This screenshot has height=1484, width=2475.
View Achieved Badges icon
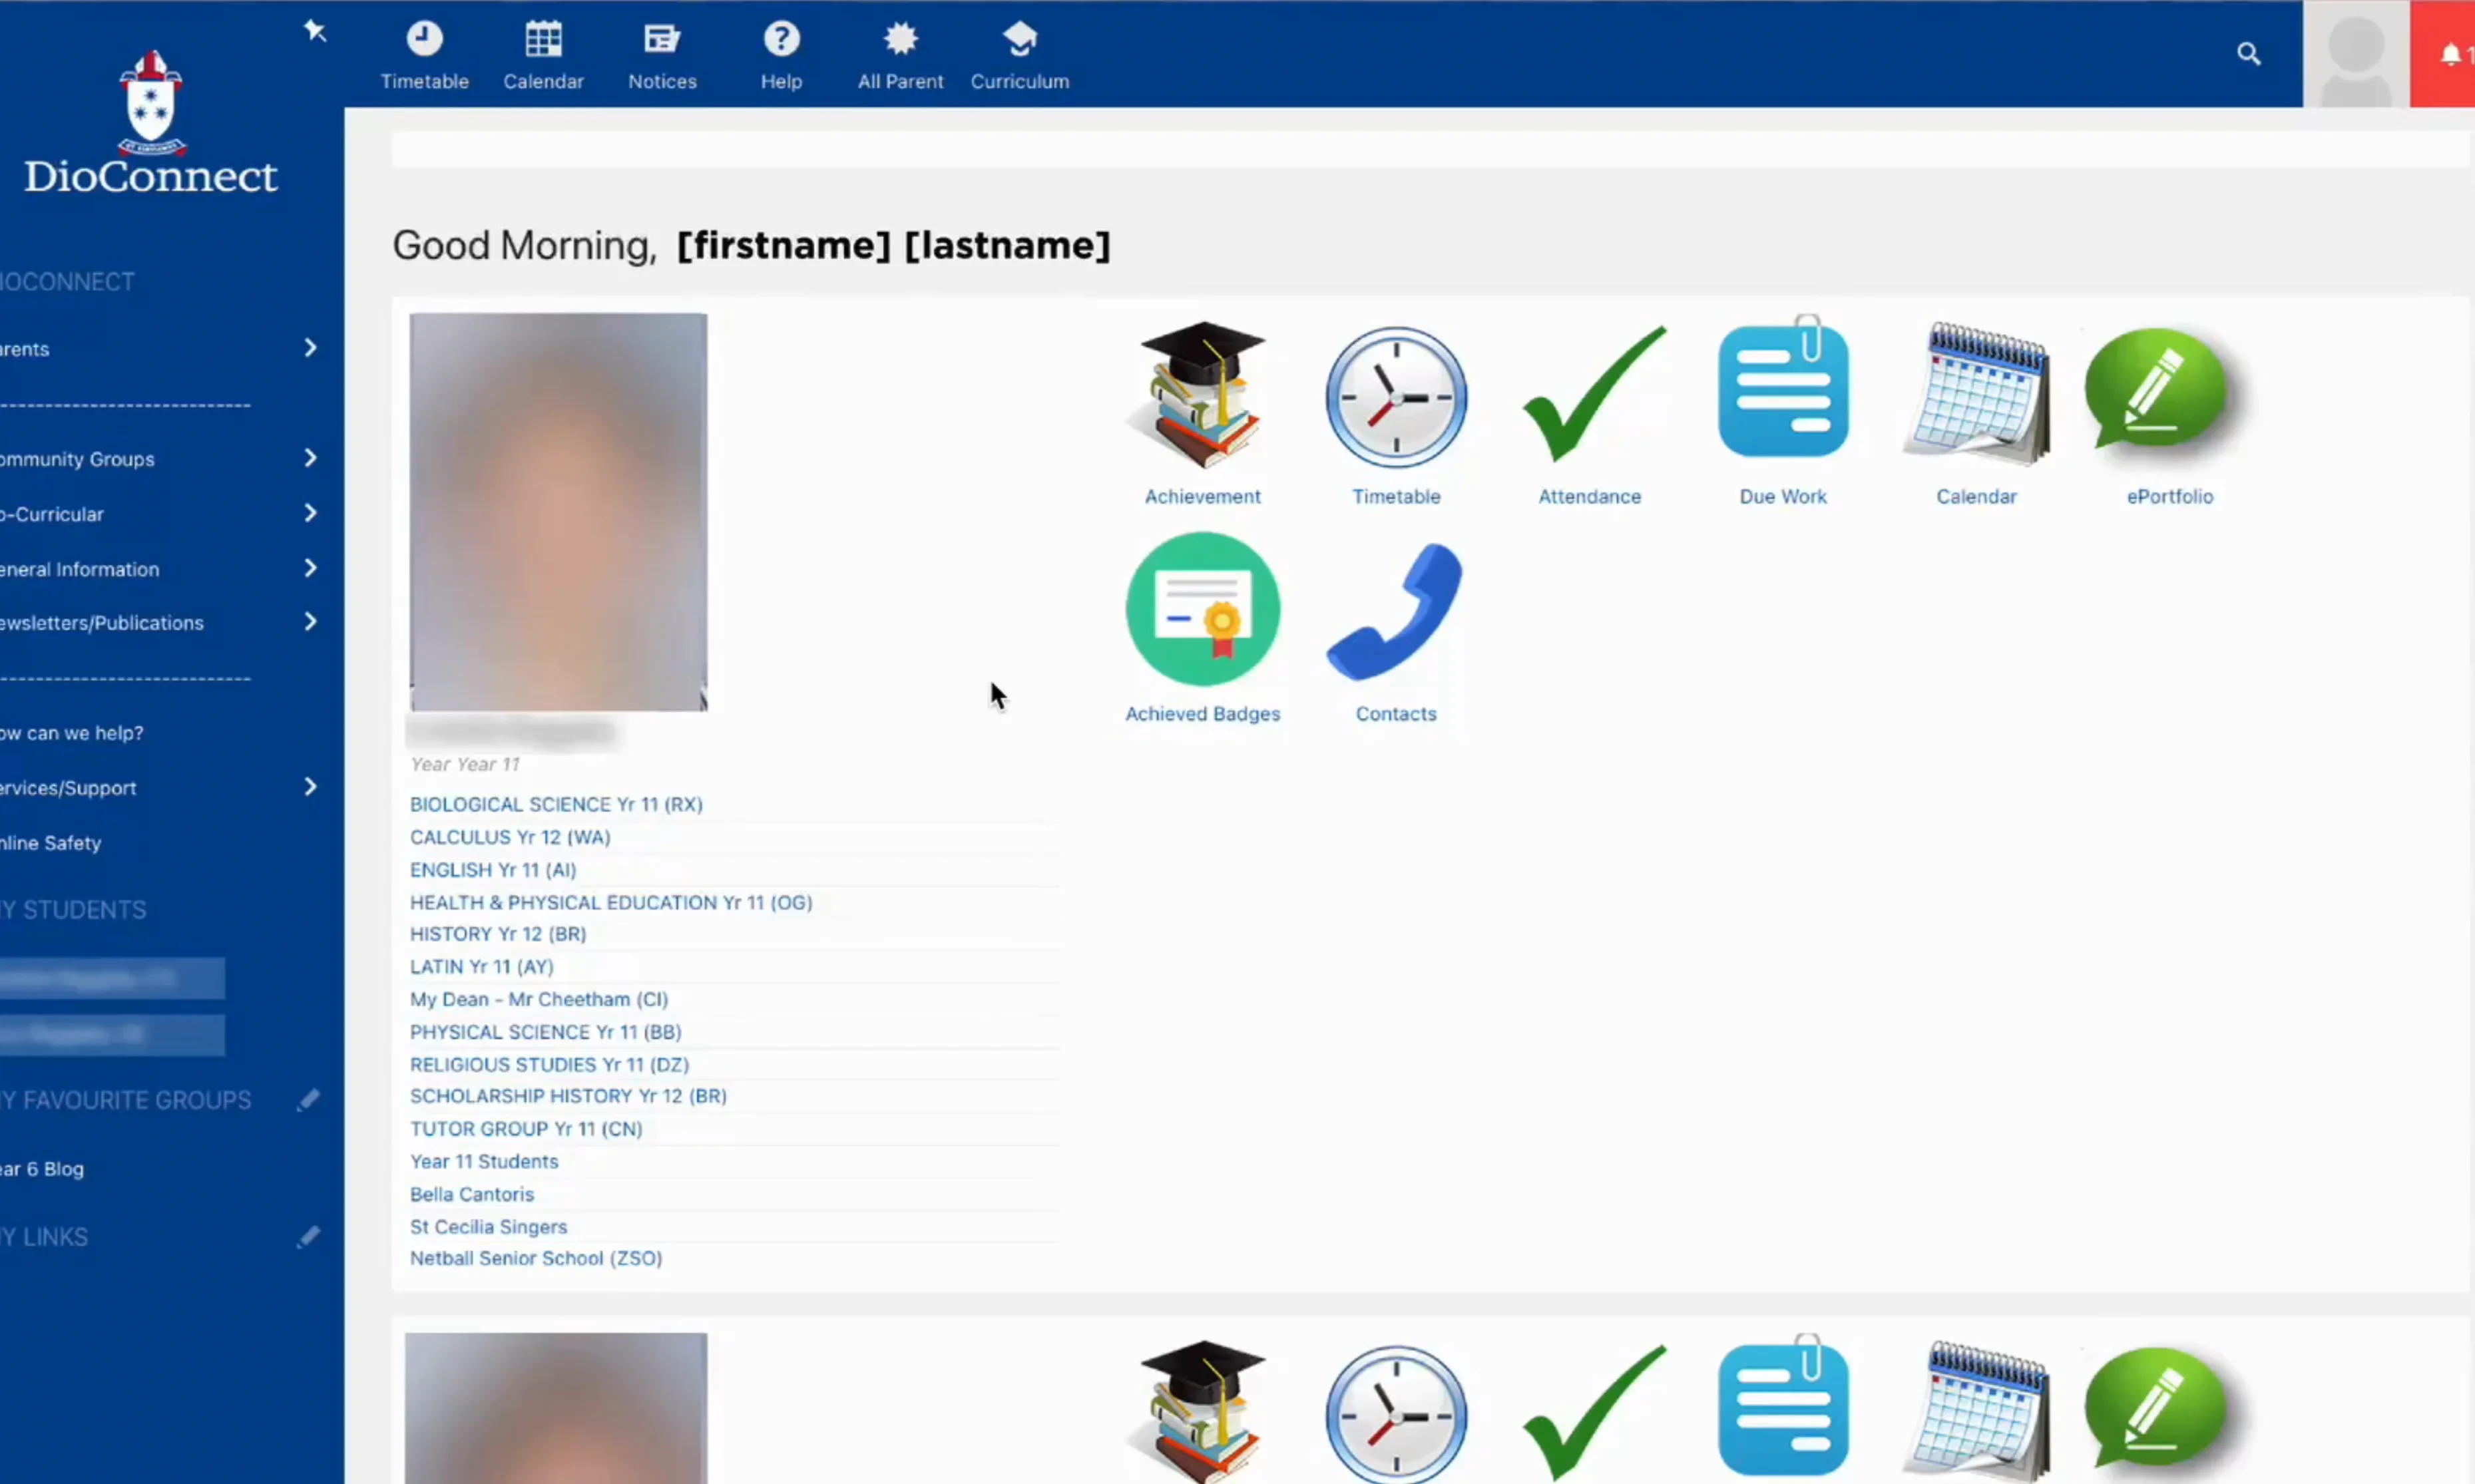tap(1201, 610)
